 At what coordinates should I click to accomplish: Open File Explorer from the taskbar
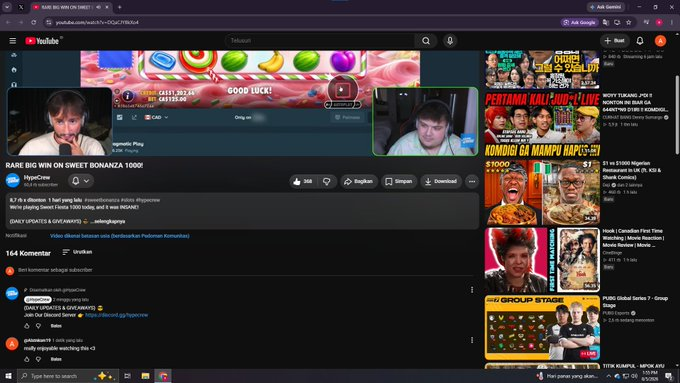pos(145,376)
